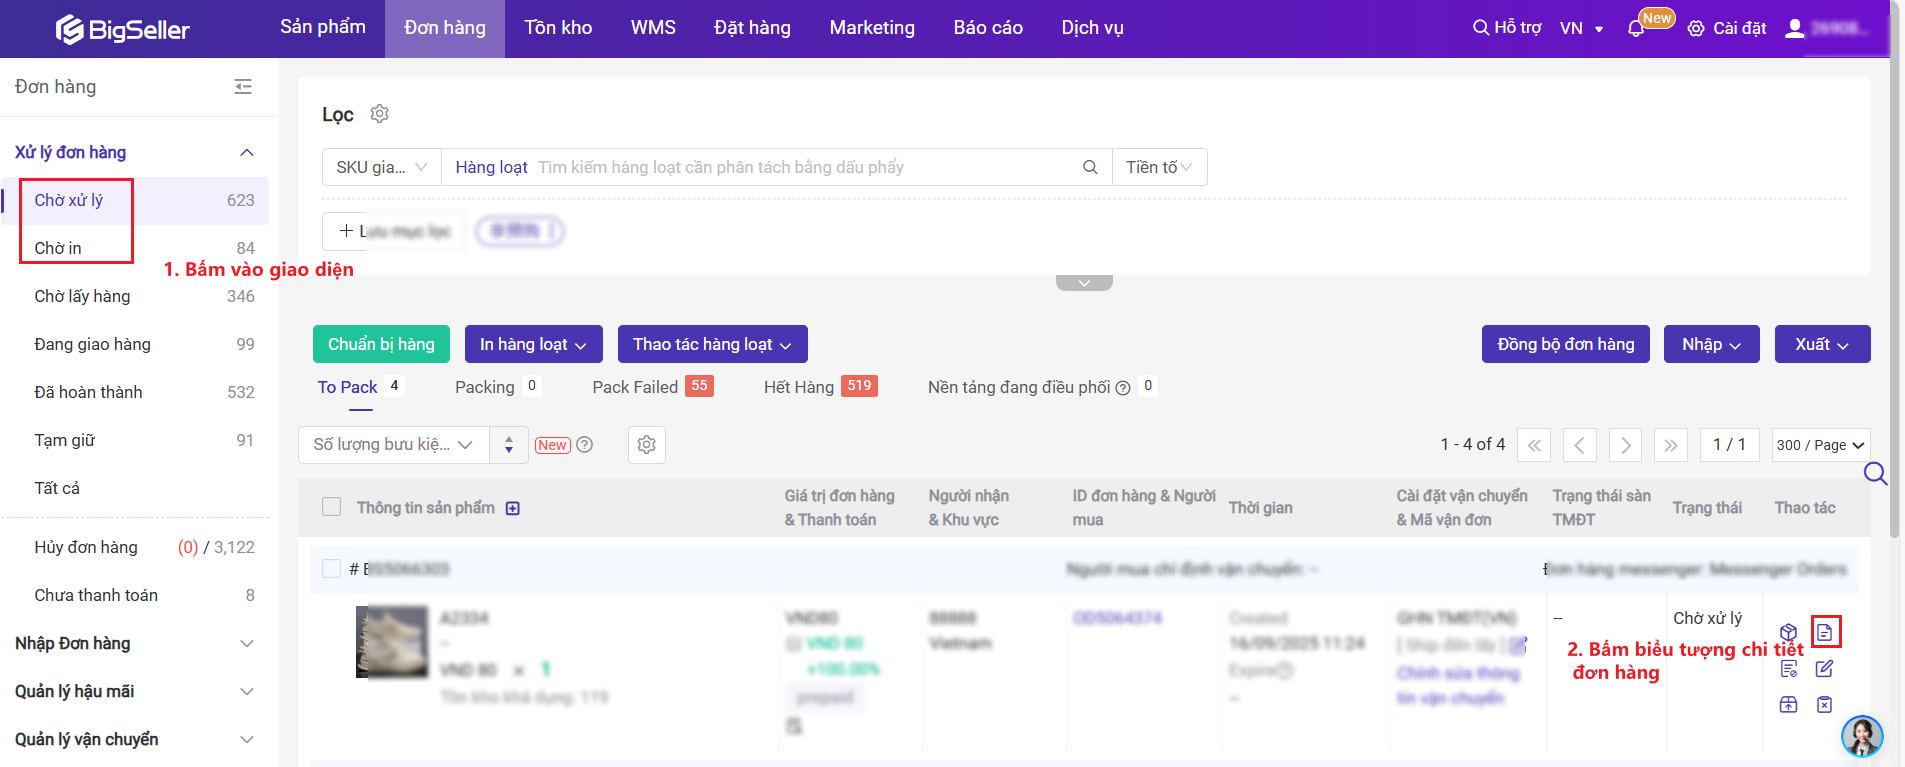This screenshot has height=767, width=1905.
Task: Open the order details document icon
Action: (x=1825, y=632)
